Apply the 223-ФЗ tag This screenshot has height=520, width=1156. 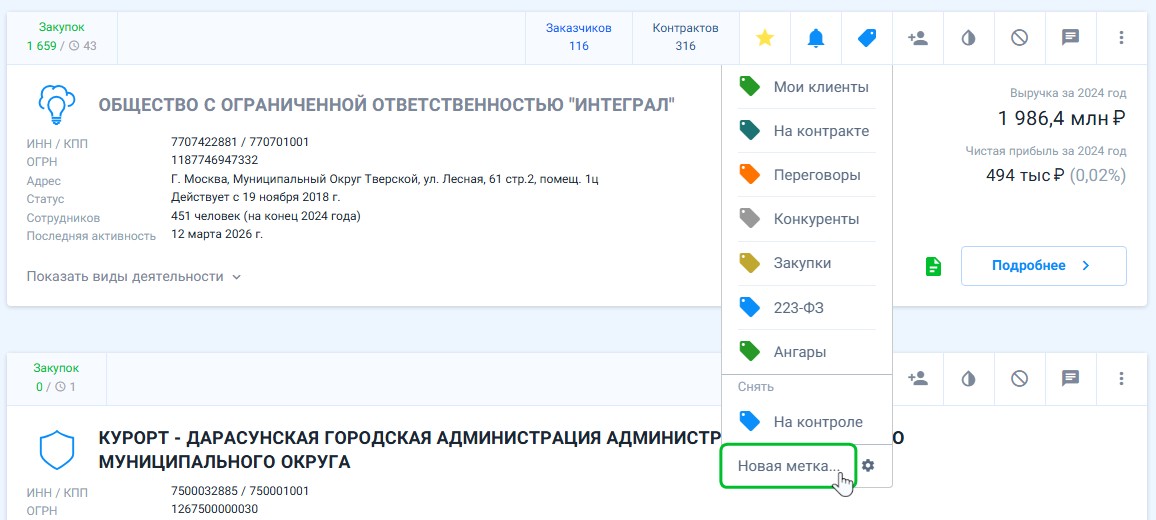(807, 308)
